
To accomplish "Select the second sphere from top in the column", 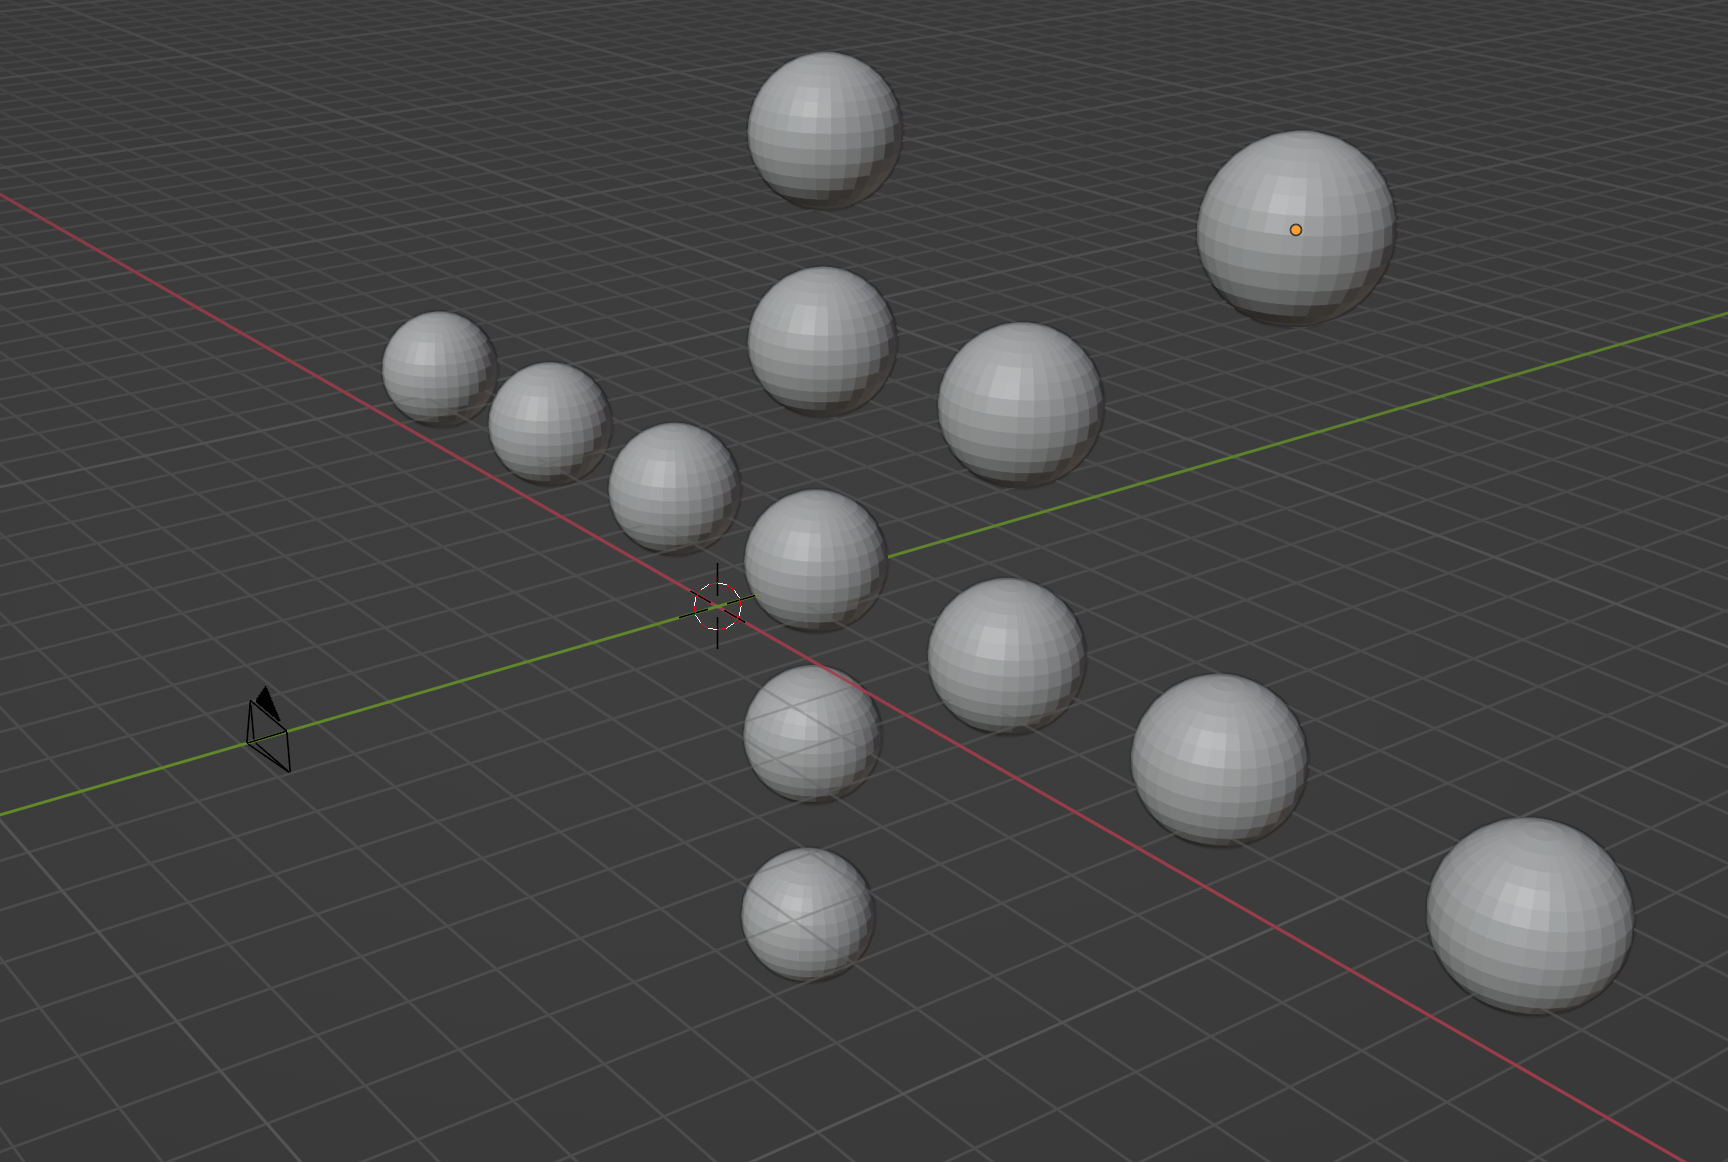I will [x=822, y=340].
